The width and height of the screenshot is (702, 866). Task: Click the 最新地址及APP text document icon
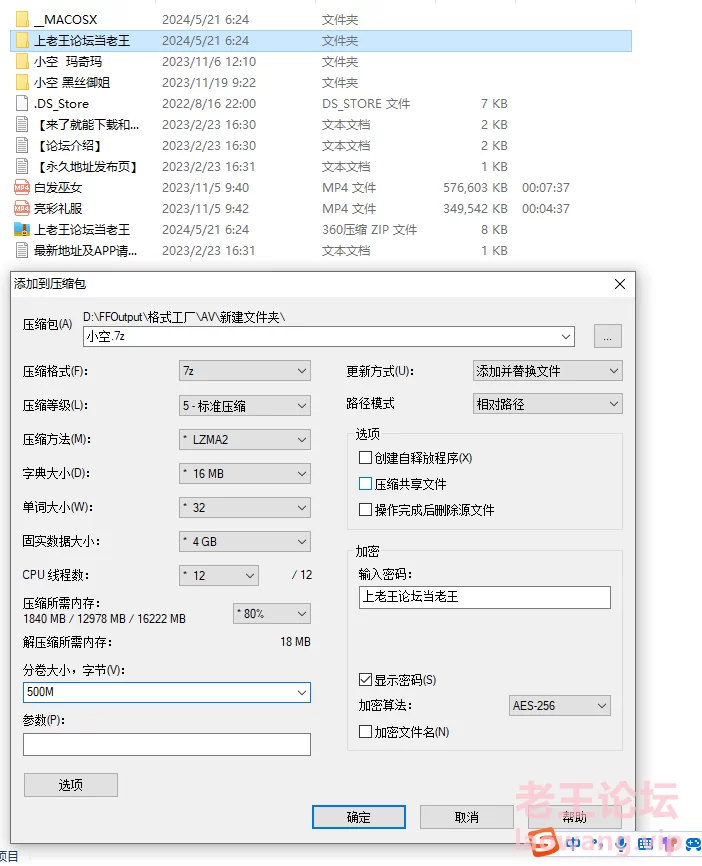[x=22, y=251]
